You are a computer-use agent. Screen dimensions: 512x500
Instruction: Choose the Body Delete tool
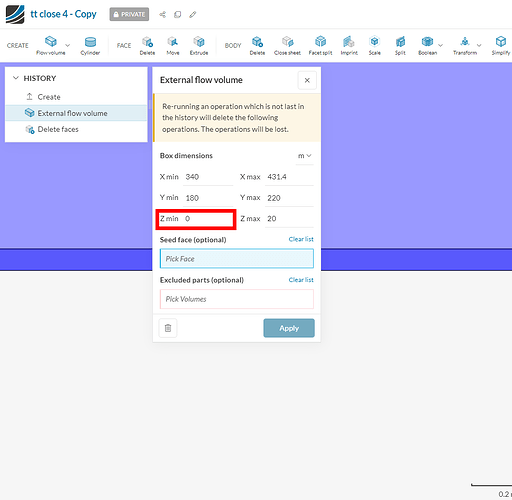[257, 46]
